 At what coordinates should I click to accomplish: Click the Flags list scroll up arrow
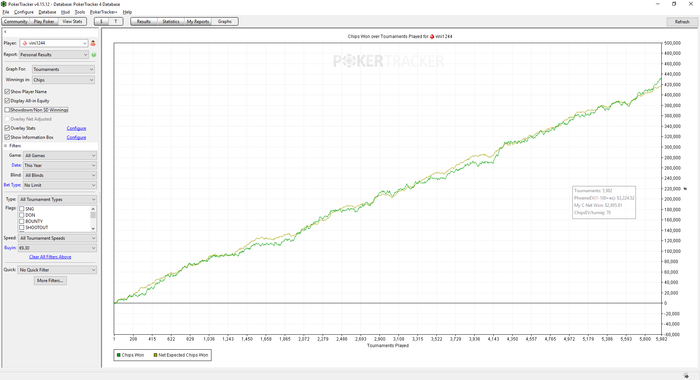click(x=93, y=209)
